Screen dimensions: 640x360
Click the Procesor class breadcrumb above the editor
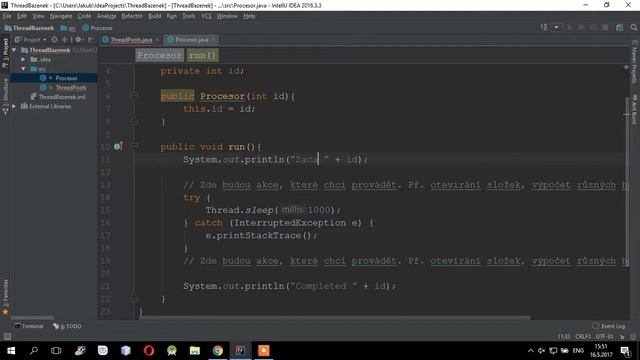(x=160, y=55)
